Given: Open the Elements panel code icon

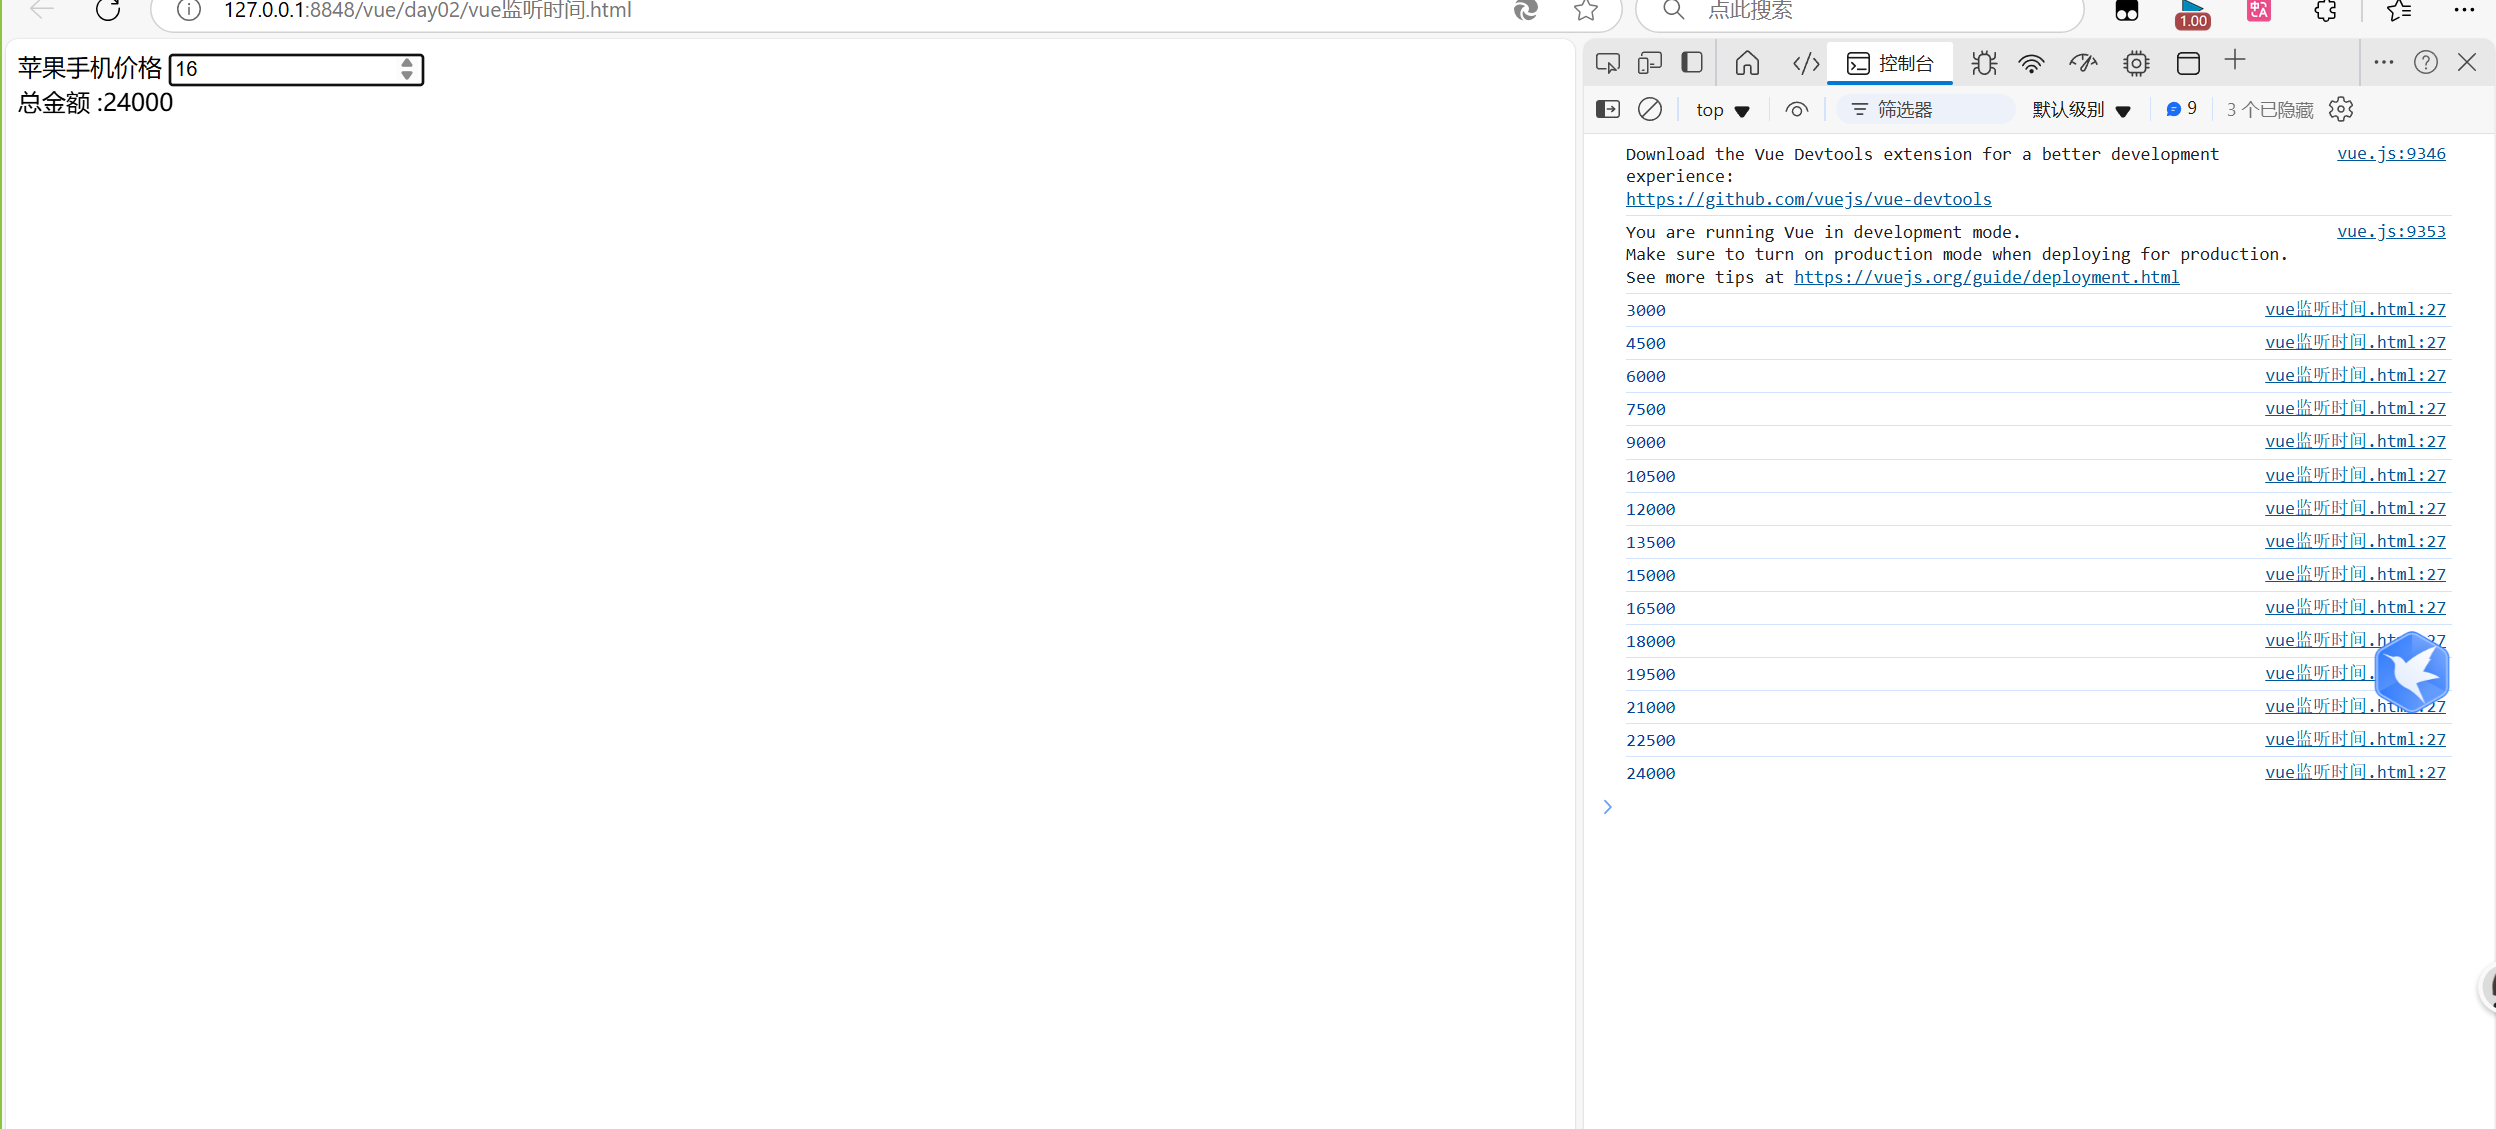Looking at the screenshot, I should click(x=1805, y=64).
